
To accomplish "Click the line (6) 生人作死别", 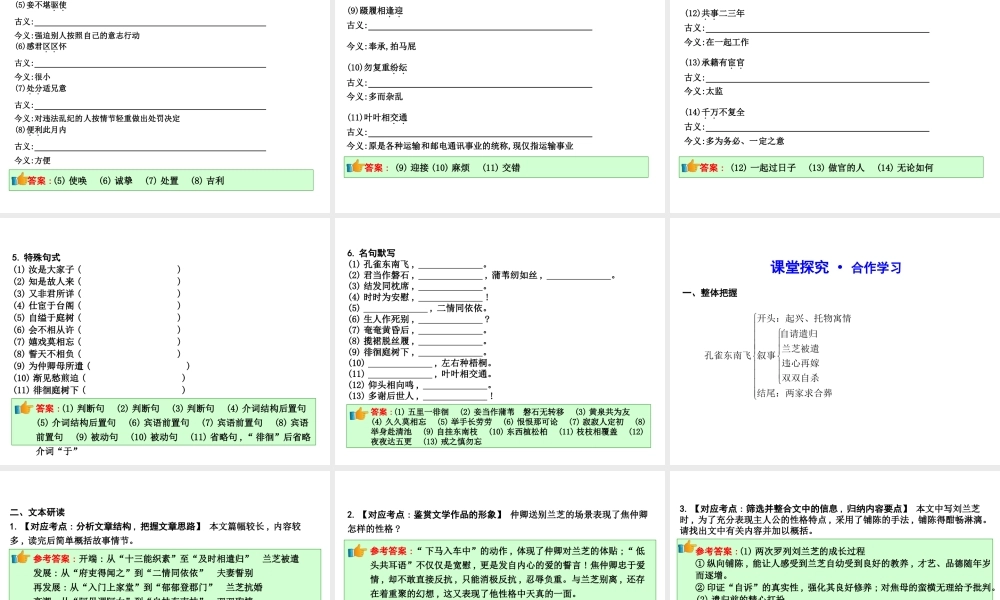I will click(x=419, y=319).
